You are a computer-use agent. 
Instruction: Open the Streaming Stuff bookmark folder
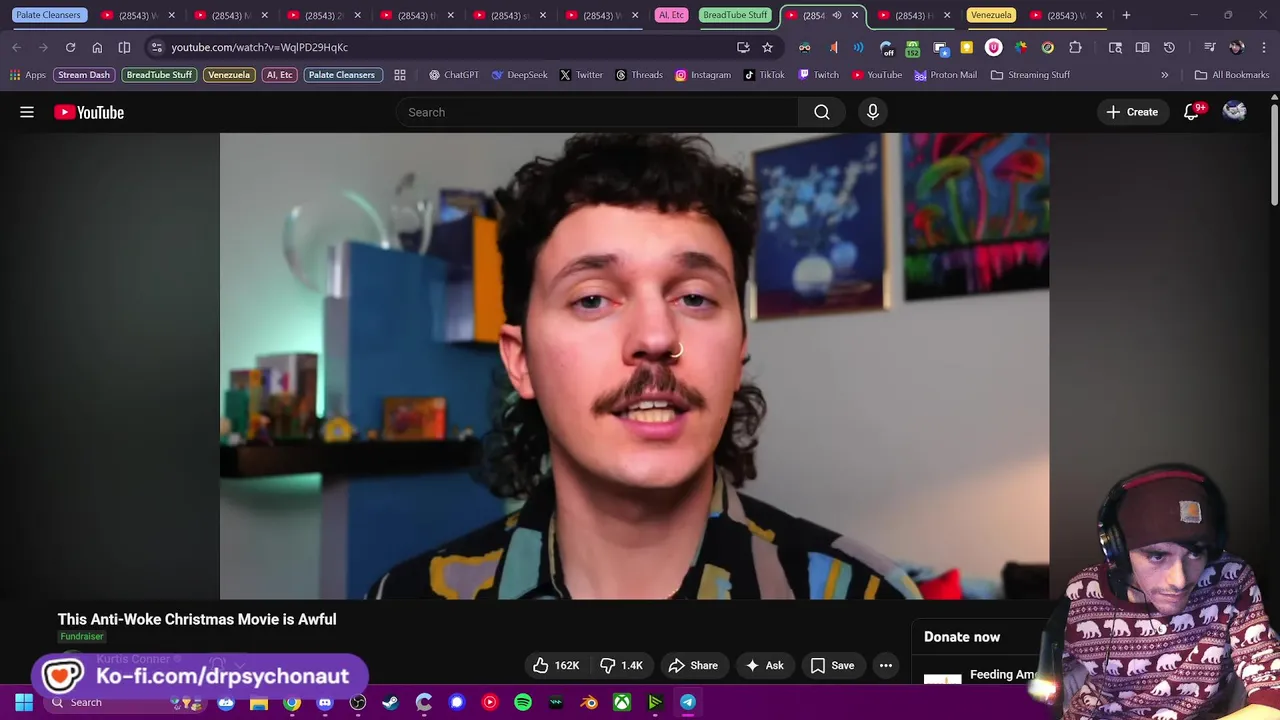(x=1030, y=75)
